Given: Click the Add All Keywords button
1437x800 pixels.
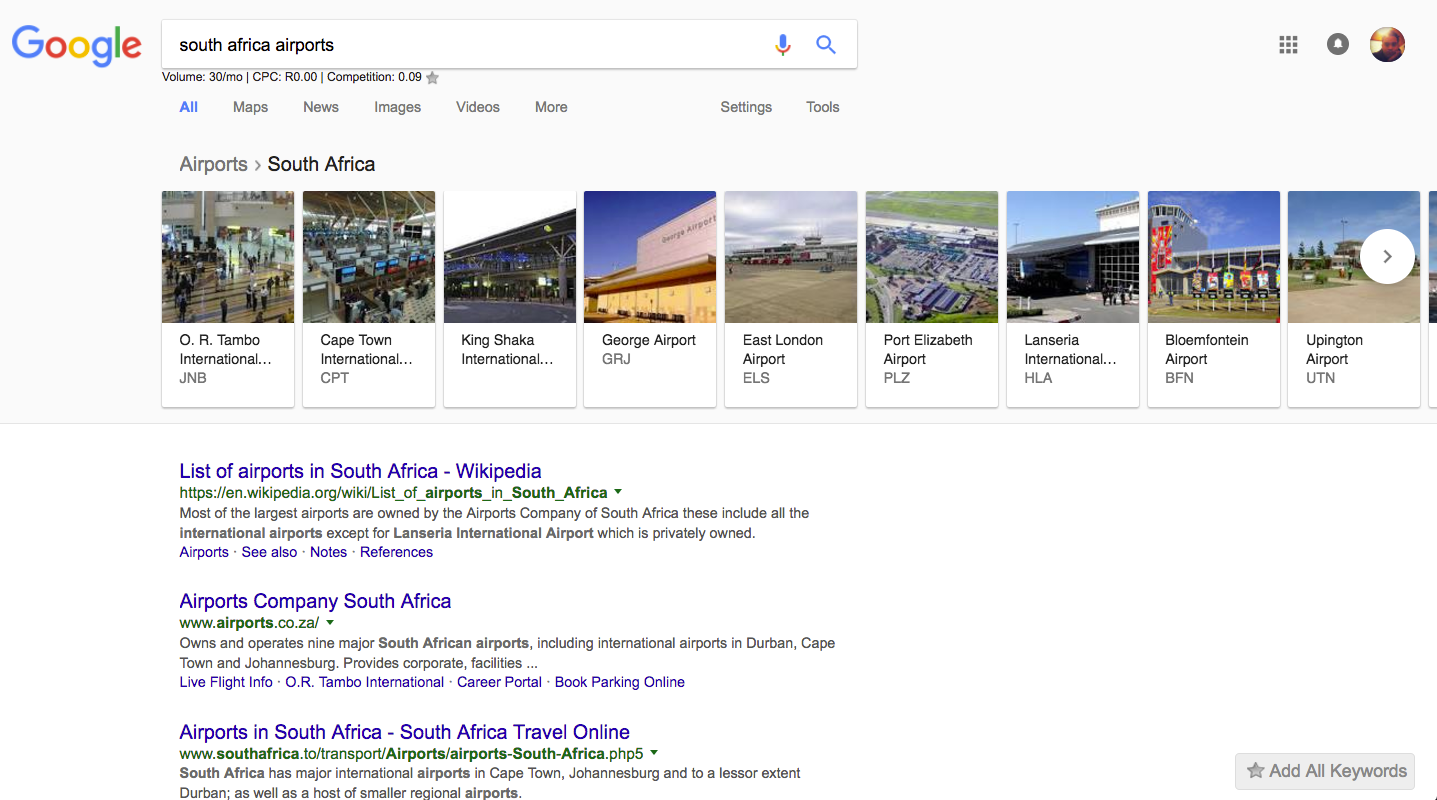Looking at the screenshot, I should [1325, 771].
